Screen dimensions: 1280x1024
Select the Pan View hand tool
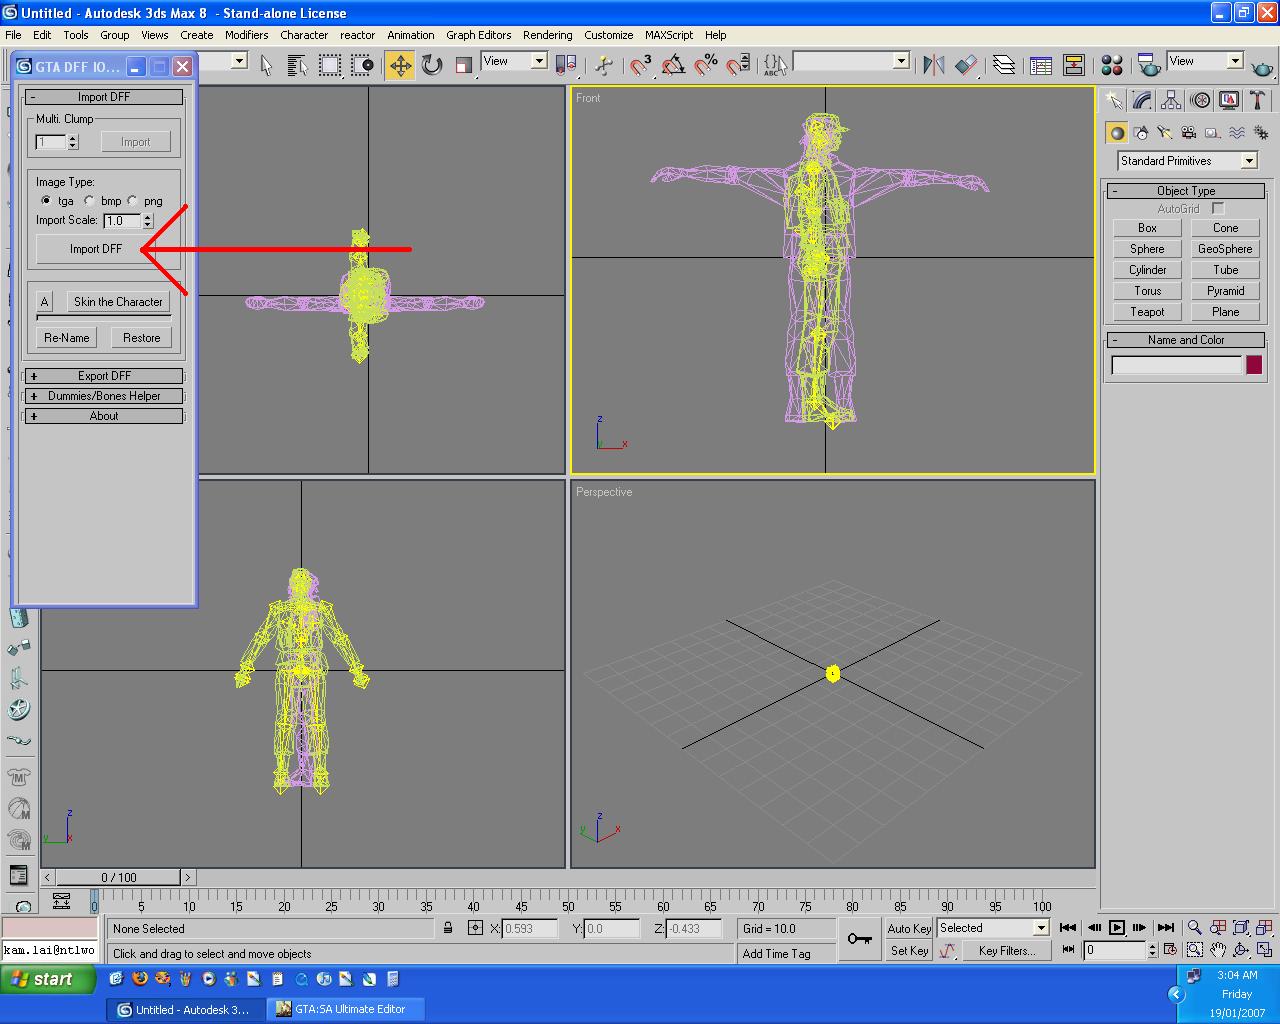coord(1218,950)
